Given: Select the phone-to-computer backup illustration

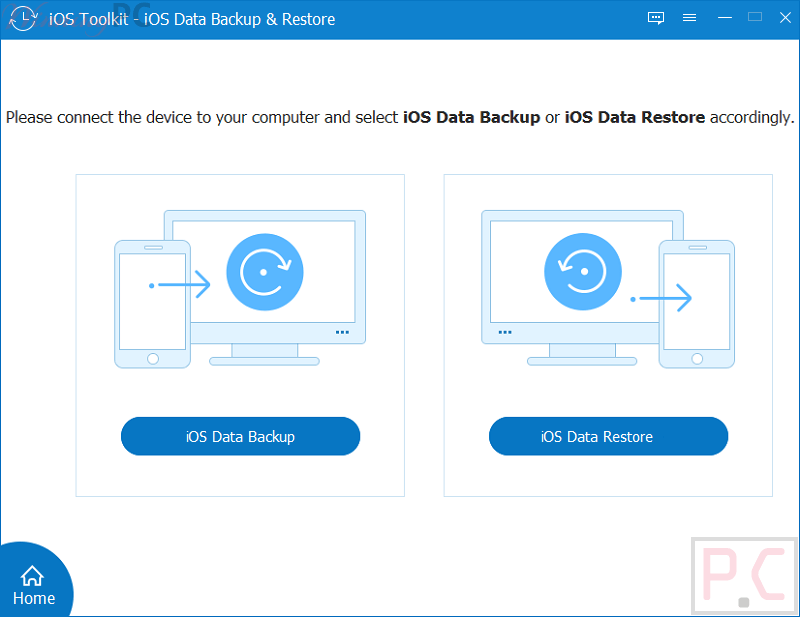Looking at the screenshot, I should (240, 289).
